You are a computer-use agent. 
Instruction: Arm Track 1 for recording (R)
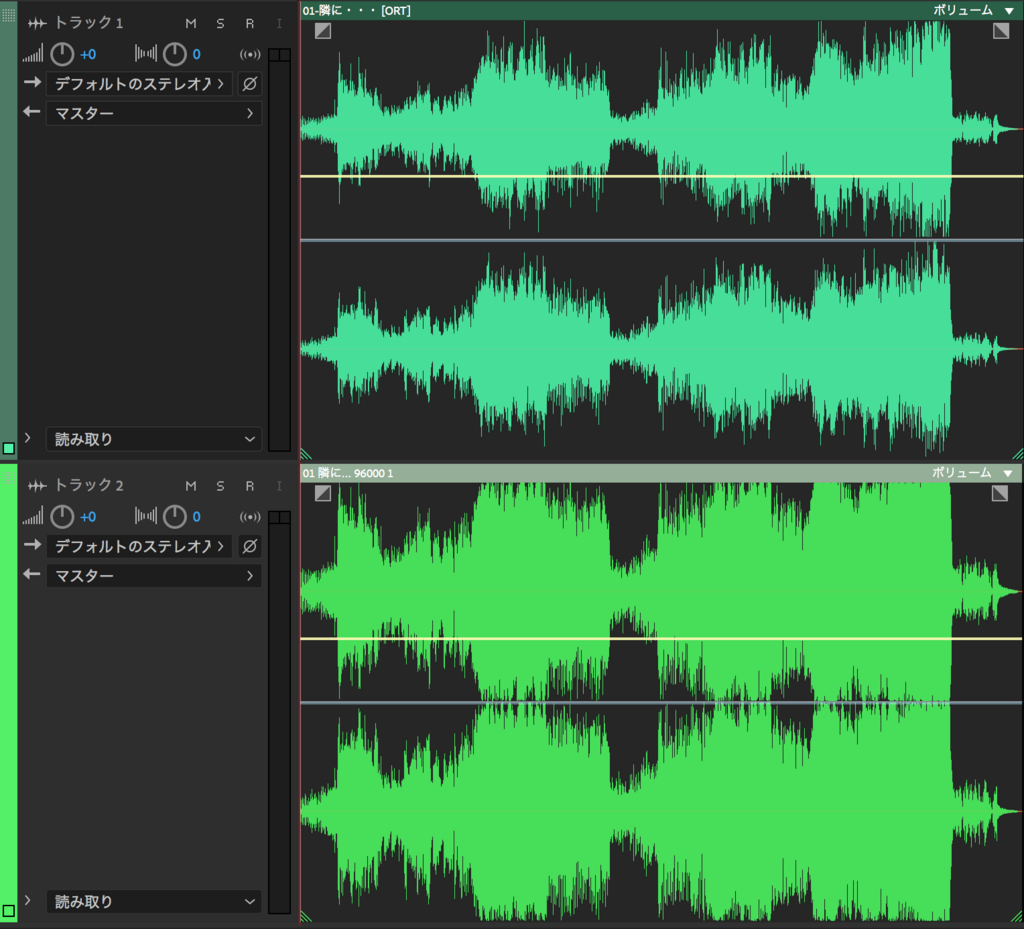pos(249,24)
